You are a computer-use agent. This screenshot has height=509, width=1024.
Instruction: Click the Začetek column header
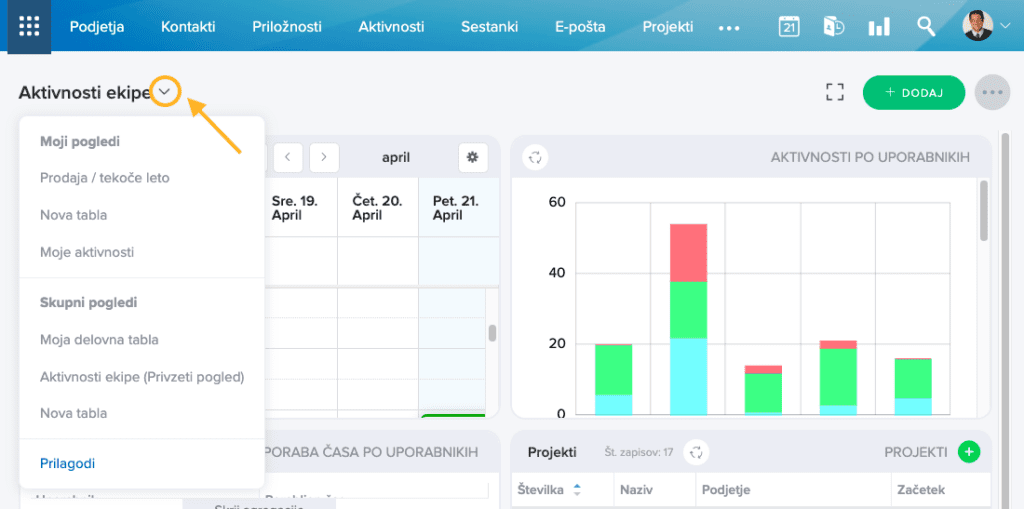pos(921,489)
